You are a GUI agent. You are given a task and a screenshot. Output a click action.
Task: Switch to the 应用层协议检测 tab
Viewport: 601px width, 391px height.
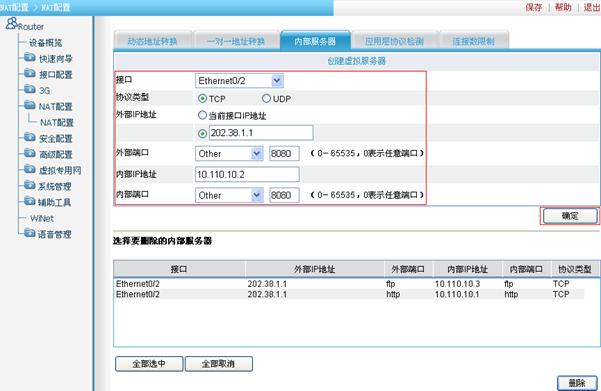[x=394, y=41]
